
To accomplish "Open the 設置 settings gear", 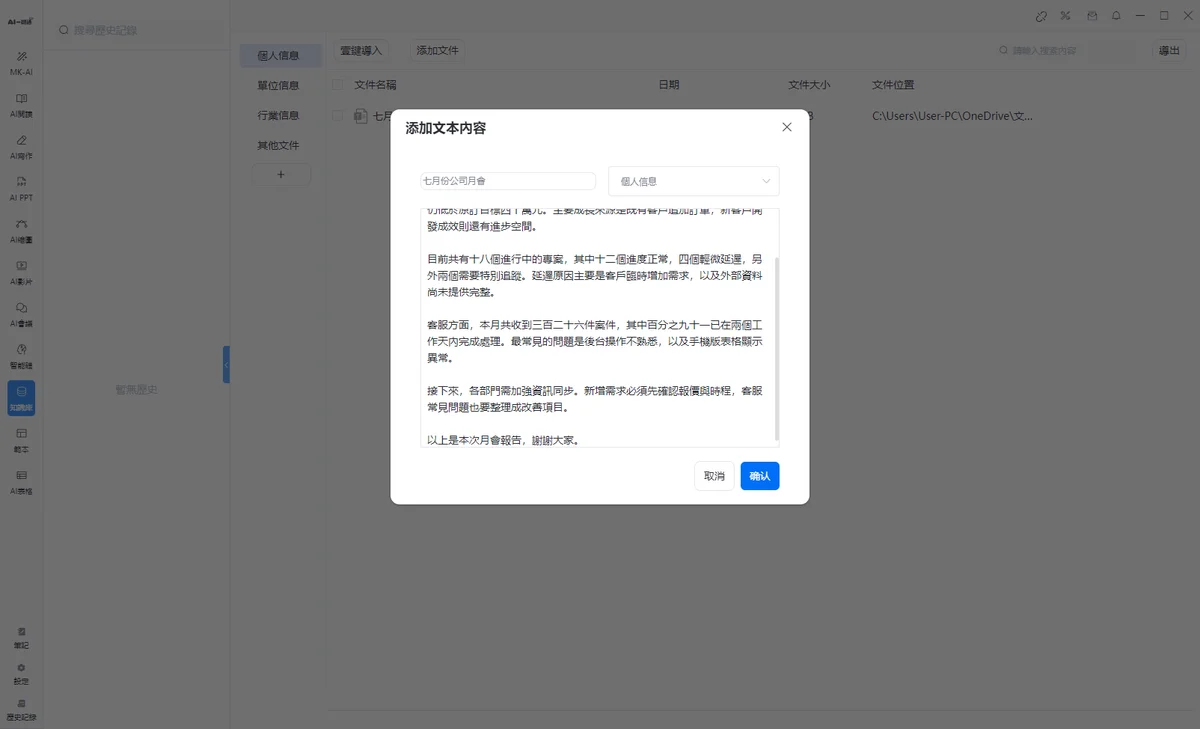I will 21,674.
